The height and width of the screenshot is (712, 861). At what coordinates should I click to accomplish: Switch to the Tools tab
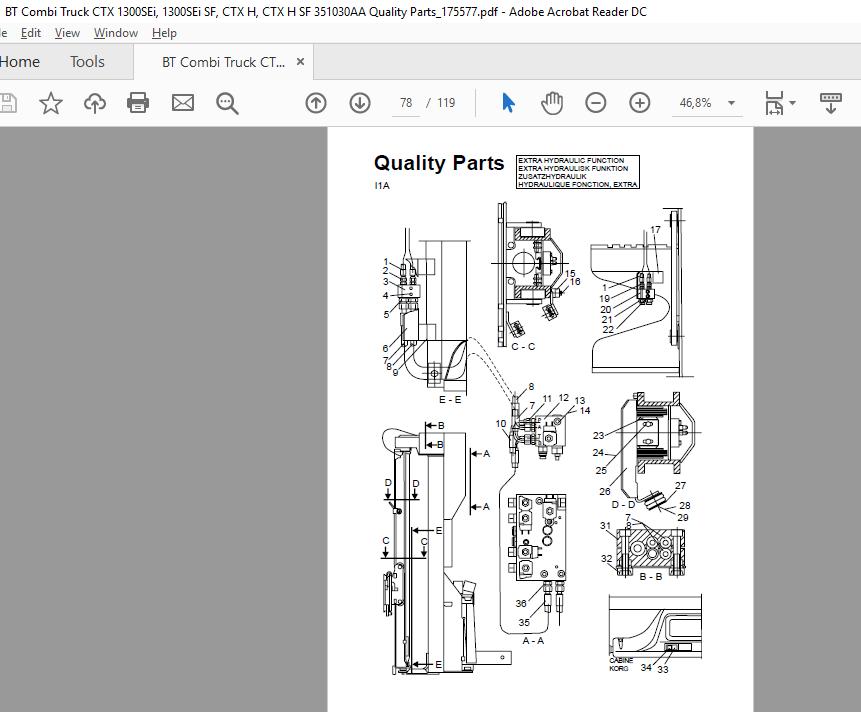click(87, 61)
